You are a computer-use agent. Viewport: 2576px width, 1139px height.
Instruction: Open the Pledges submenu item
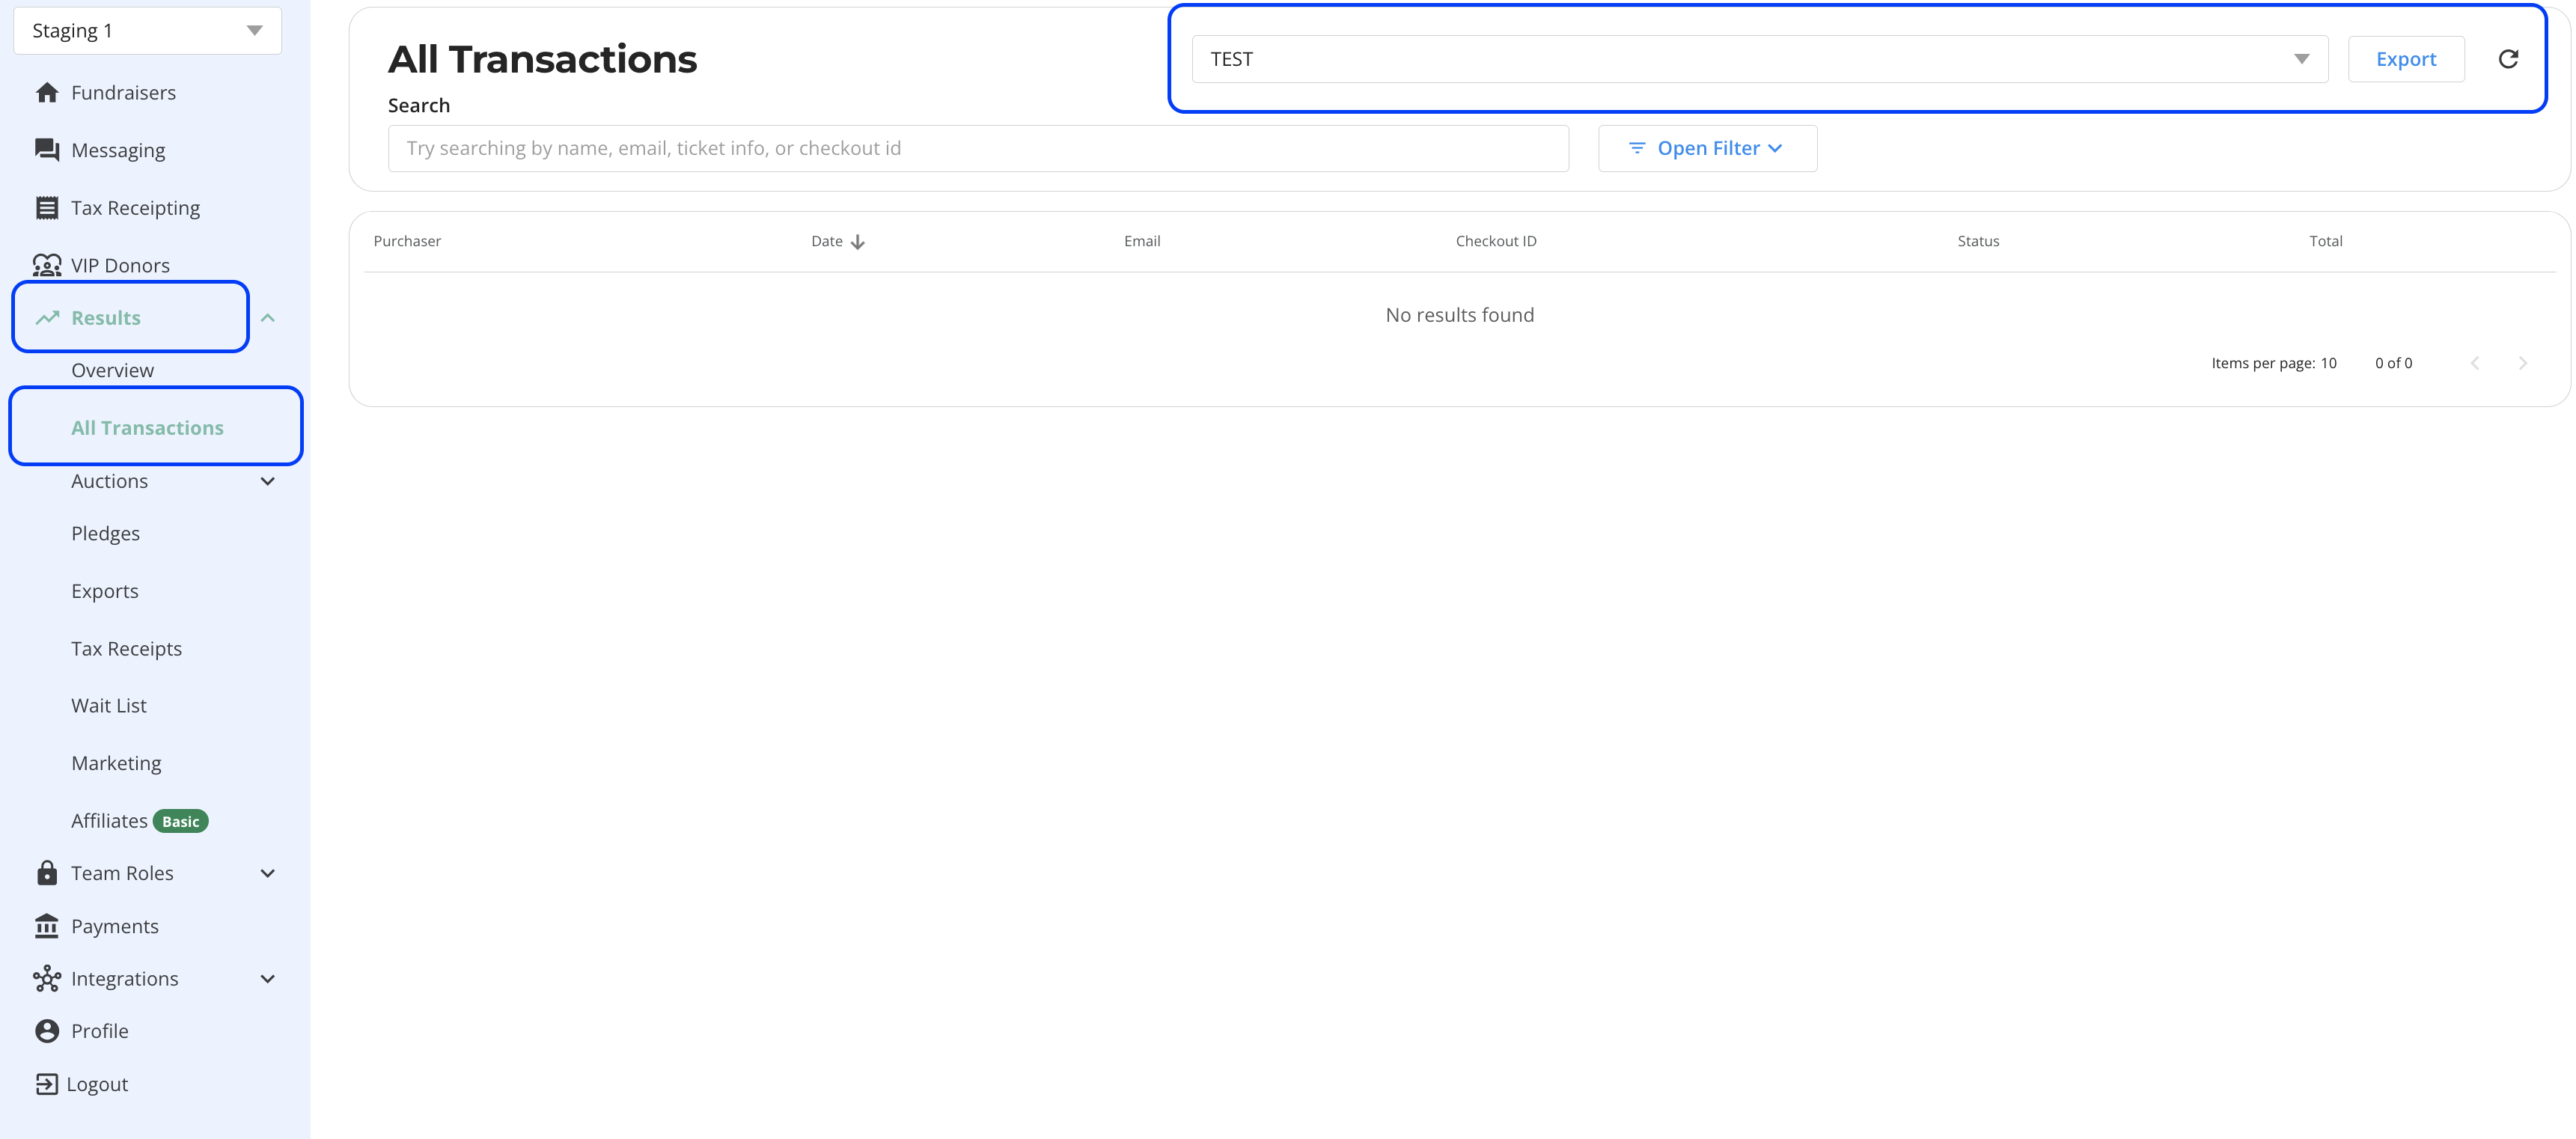pos(106,533)
